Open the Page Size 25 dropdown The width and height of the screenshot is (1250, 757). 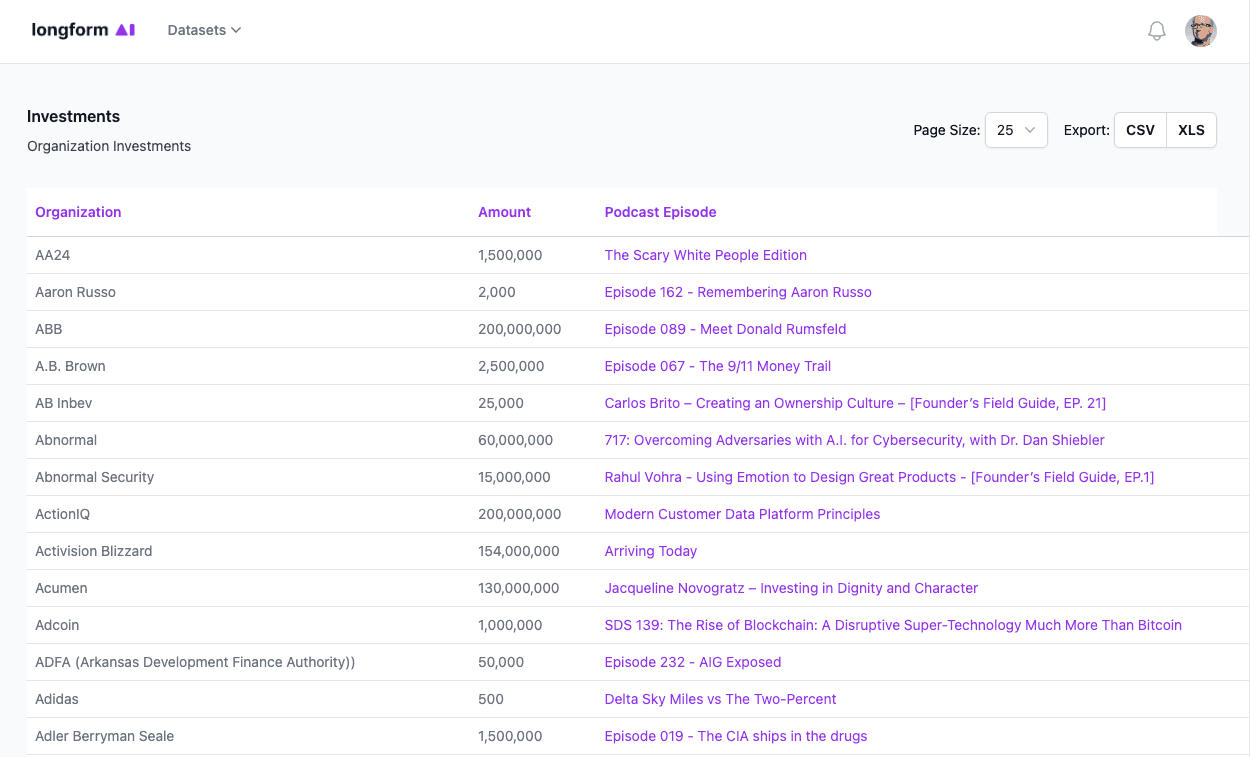coord(1016,130)
